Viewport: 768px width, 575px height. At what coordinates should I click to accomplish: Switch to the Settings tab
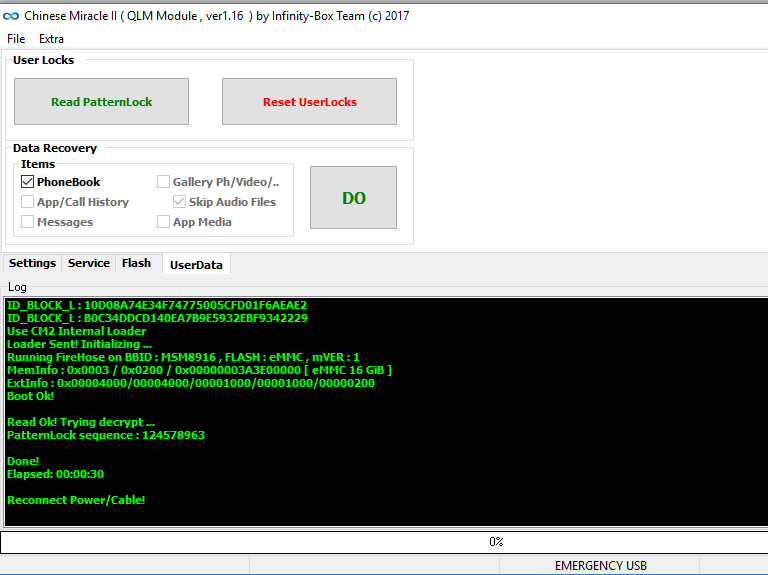(32, 263)
